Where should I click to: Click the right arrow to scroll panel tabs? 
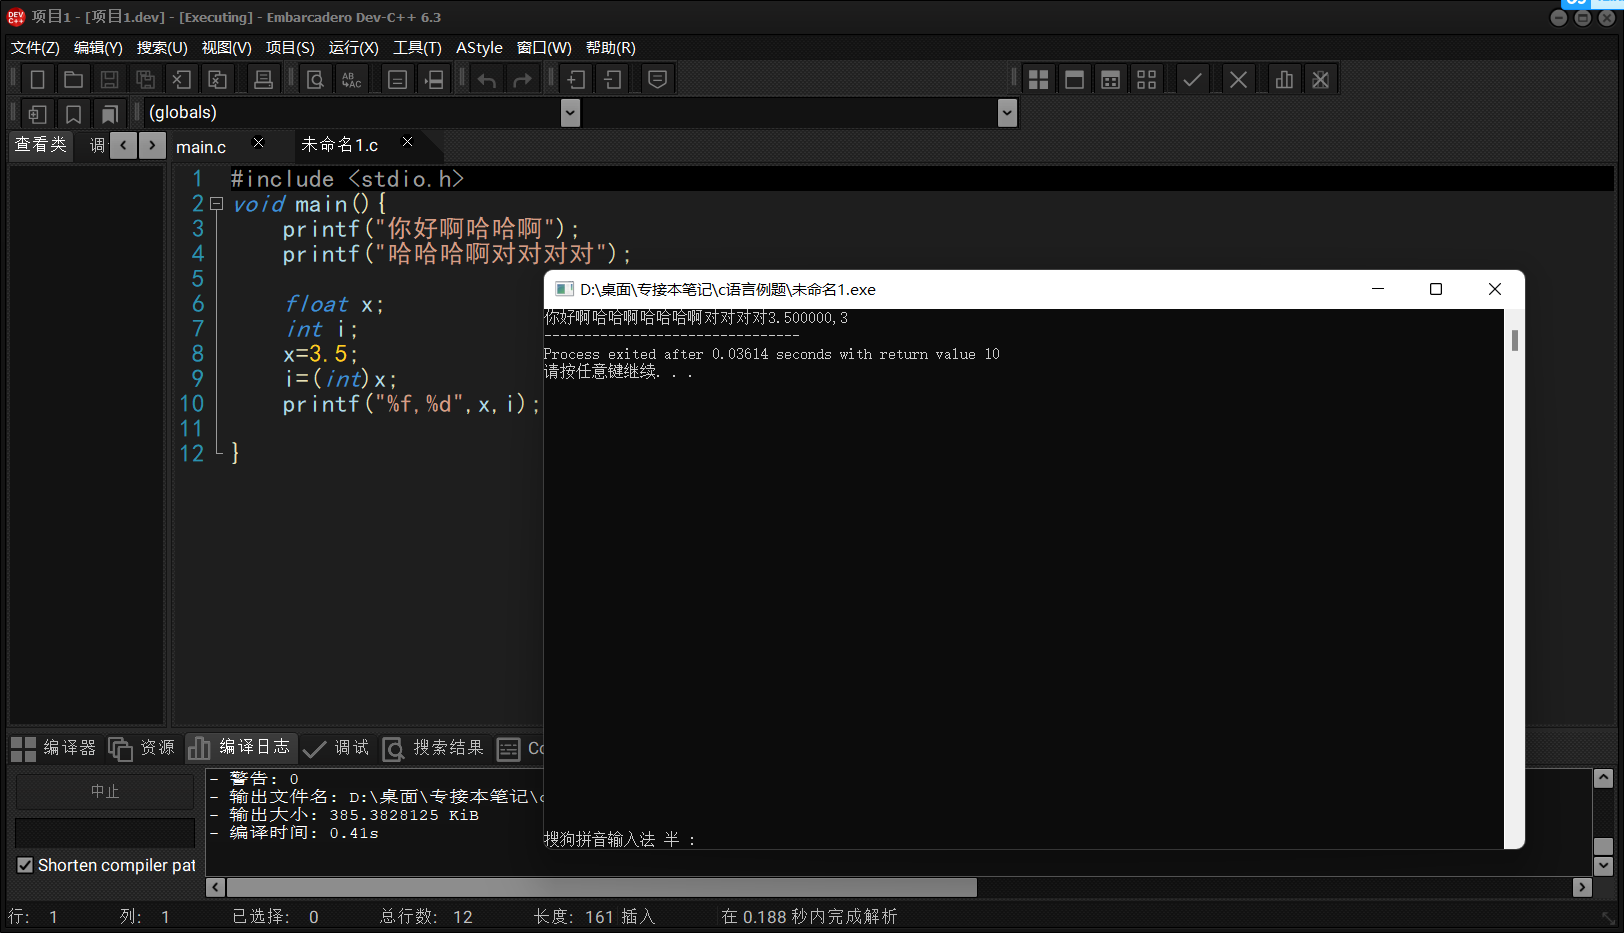[152, 145]
